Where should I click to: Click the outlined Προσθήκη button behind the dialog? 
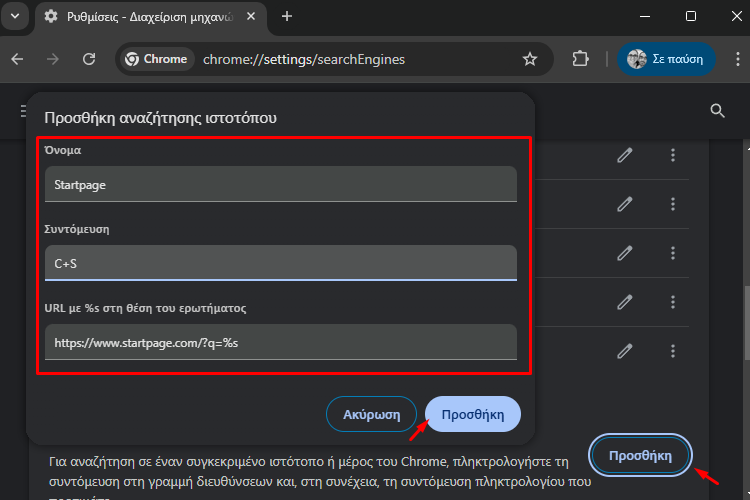pos(640,456)
